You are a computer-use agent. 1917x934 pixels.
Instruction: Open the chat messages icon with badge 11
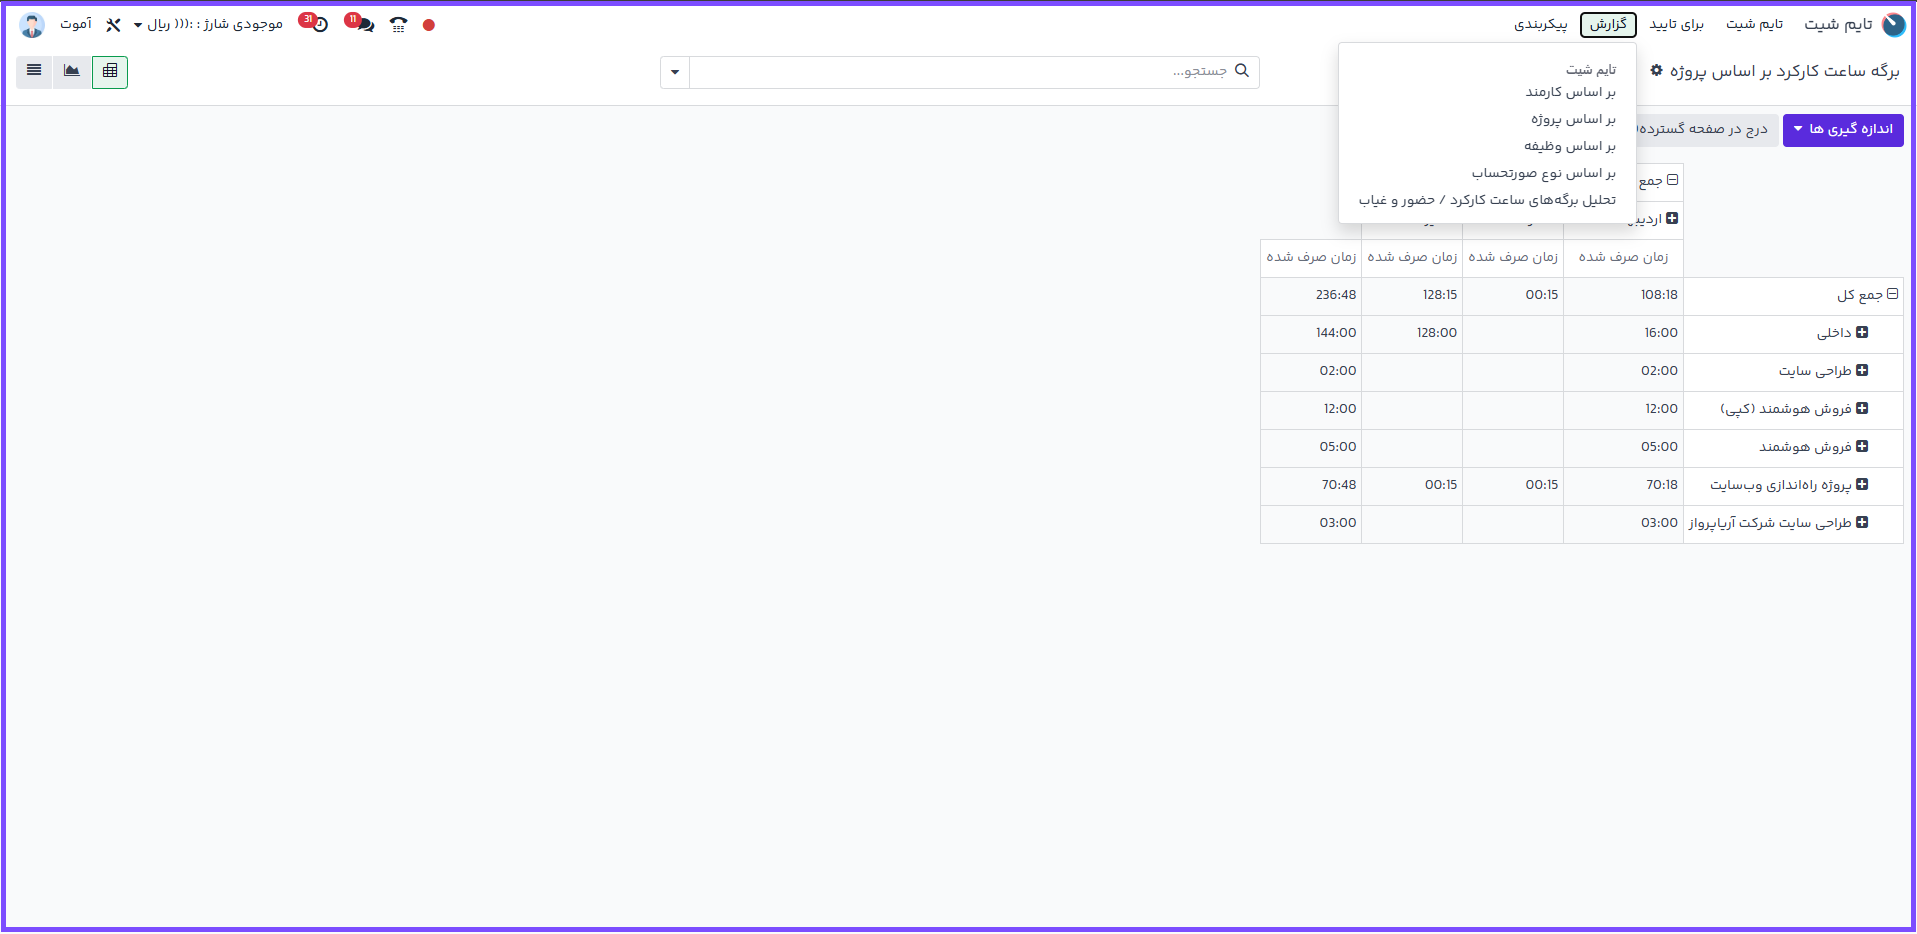click(x=362, y=24)
